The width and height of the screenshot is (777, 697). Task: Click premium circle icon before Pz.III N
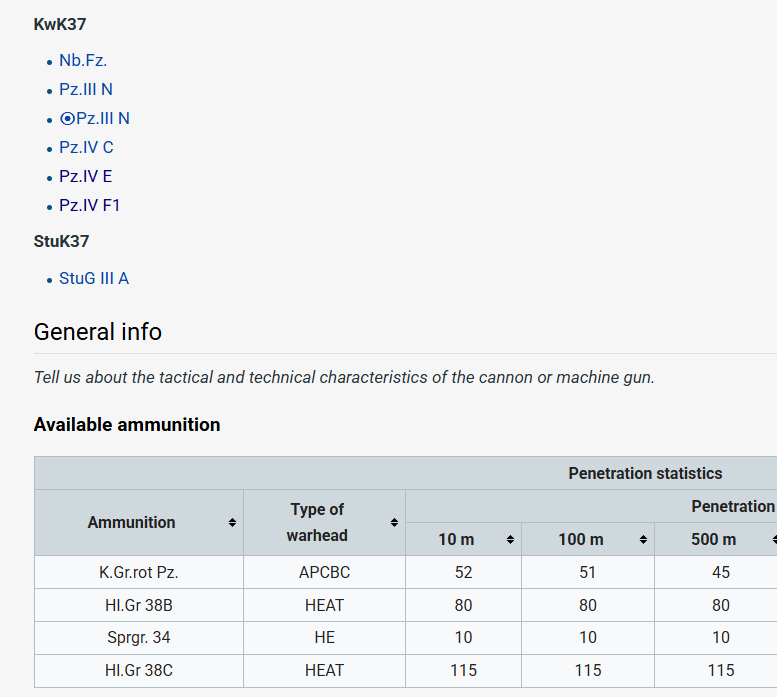pos(67,119)
